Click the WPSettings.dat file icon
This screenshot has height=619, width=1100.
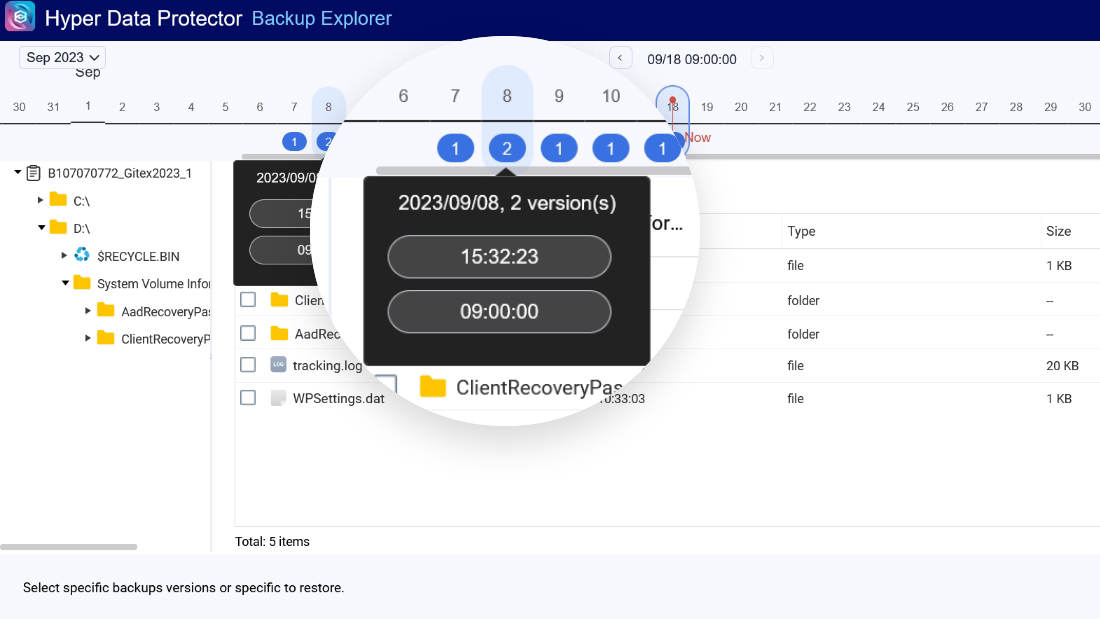point(278,398)
